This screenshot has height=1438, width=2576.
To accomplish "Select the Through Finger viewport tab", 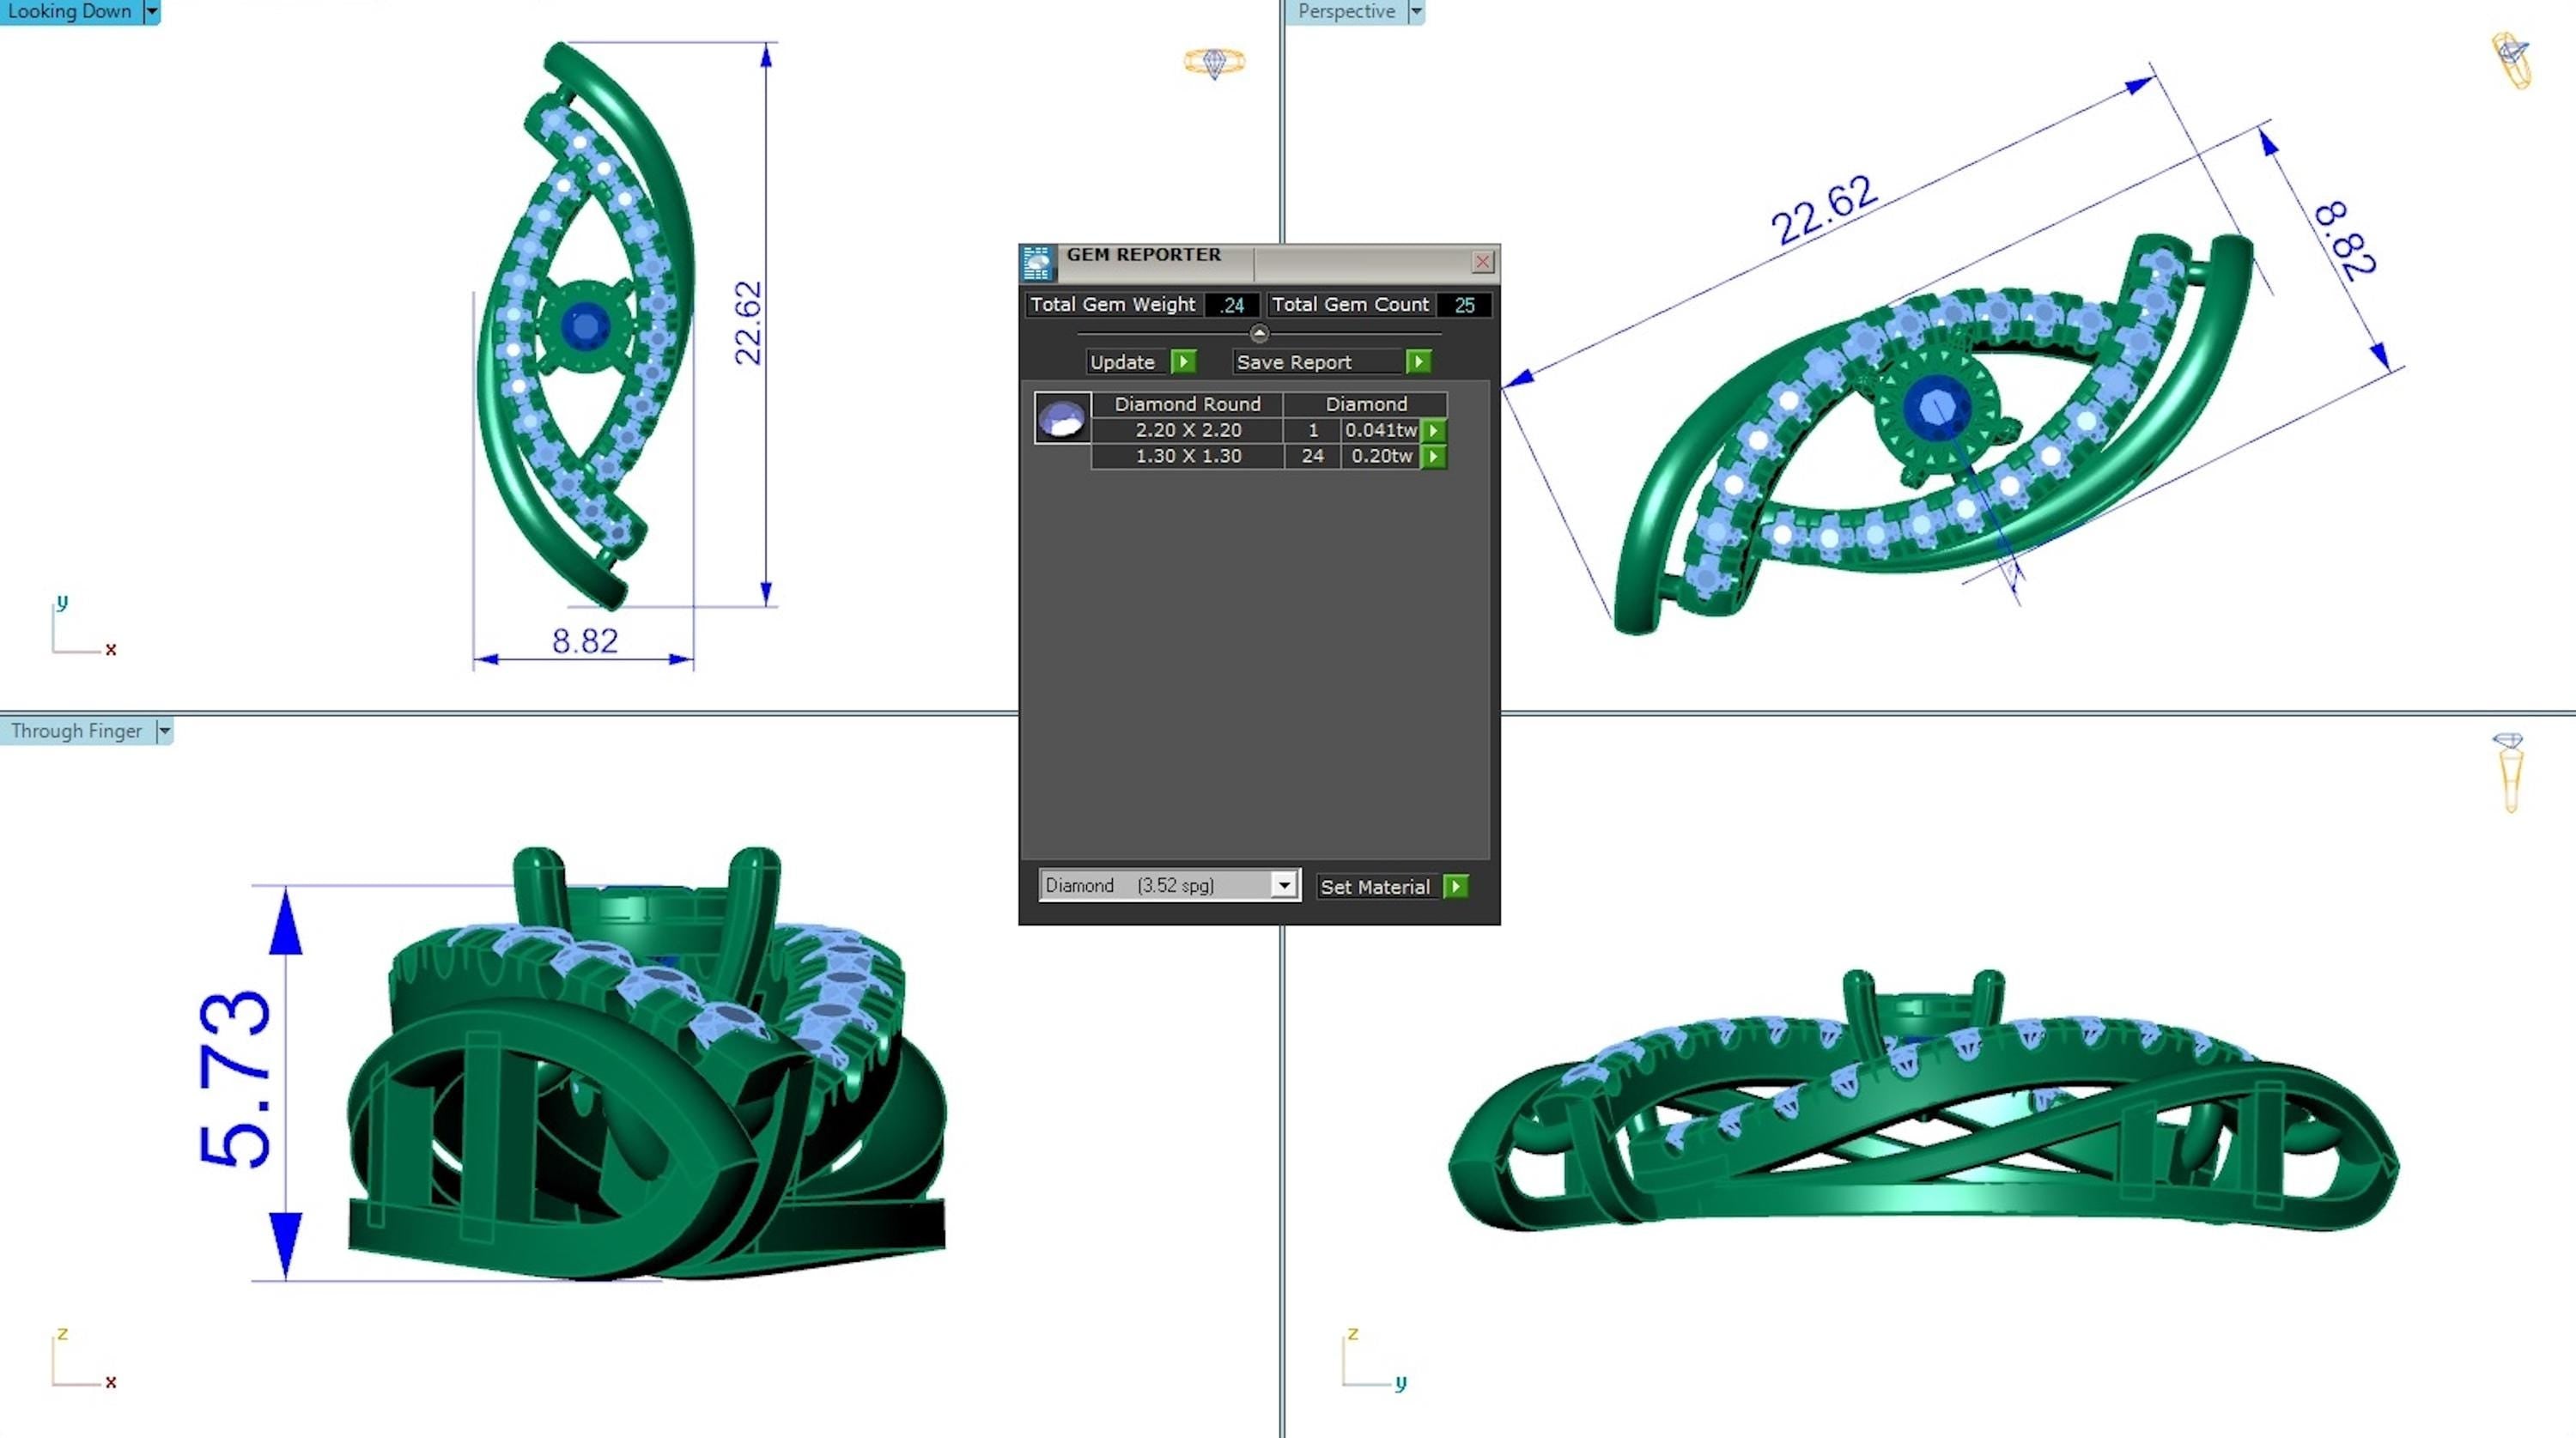I will [76, 731].
